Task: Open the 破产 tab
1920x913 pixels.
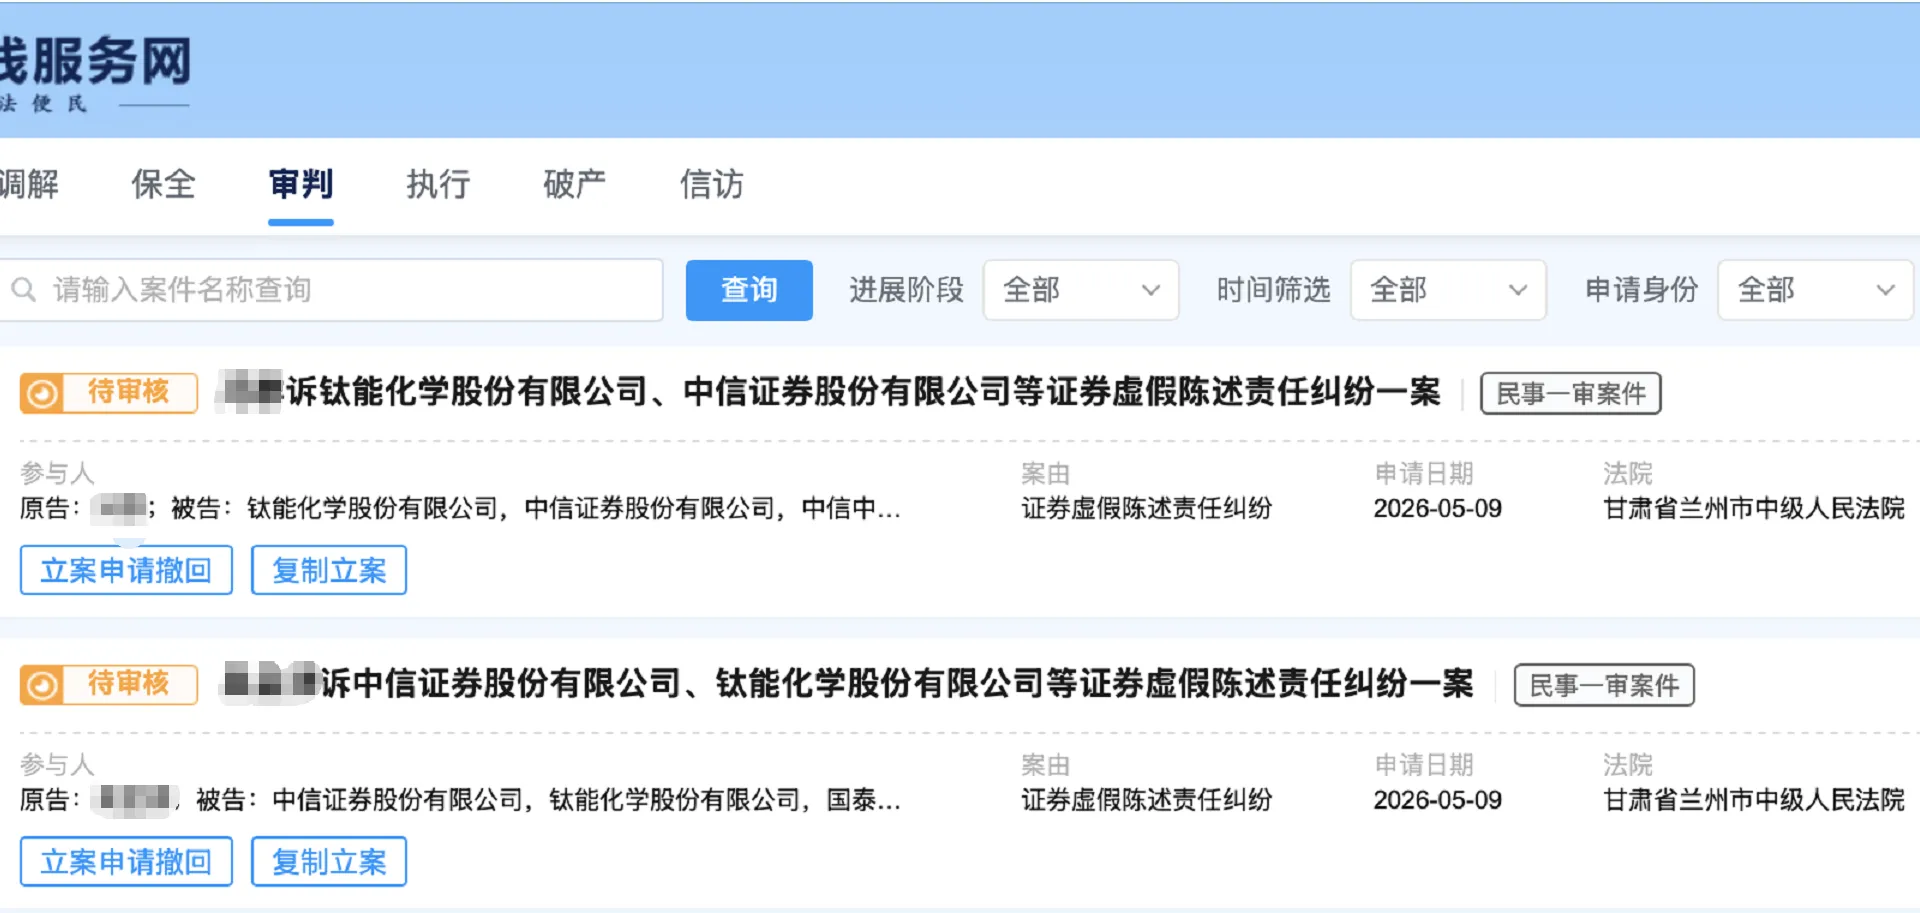Action: (x=575, y=184)
